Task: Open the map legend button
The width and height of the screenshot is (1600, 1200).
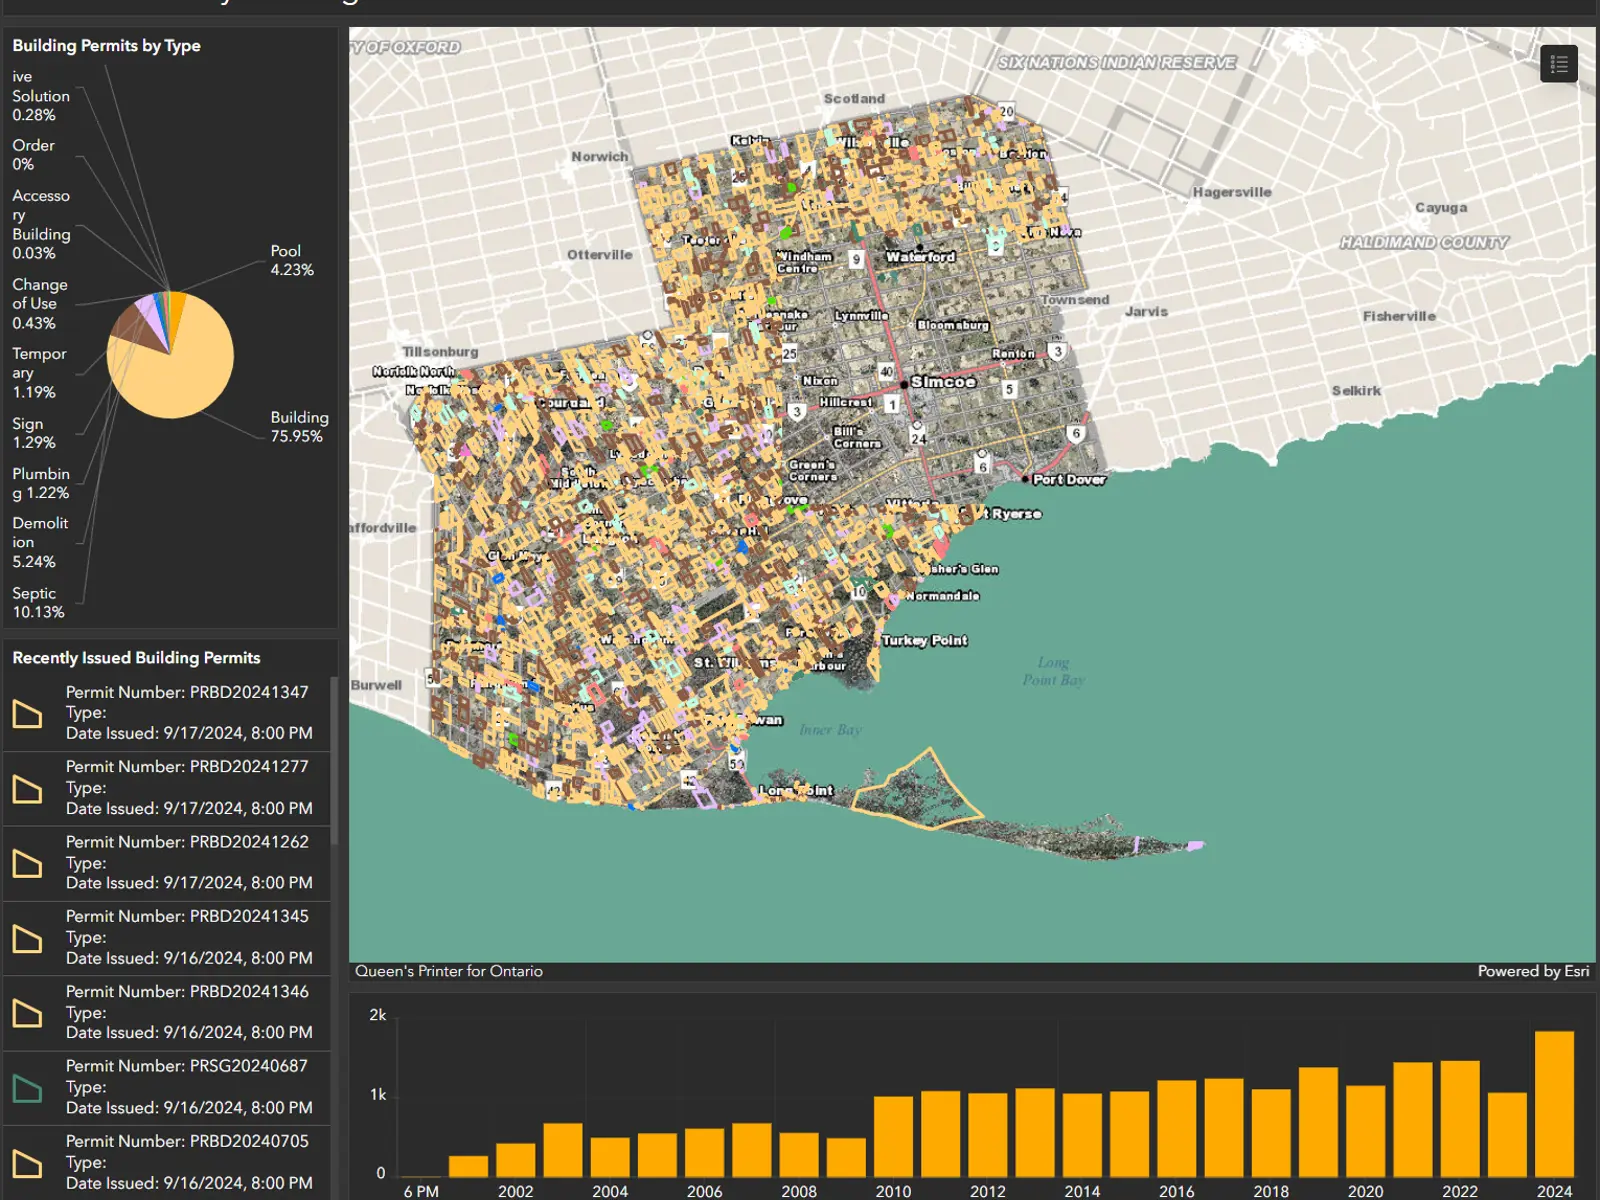Action: pos(1558,65)
